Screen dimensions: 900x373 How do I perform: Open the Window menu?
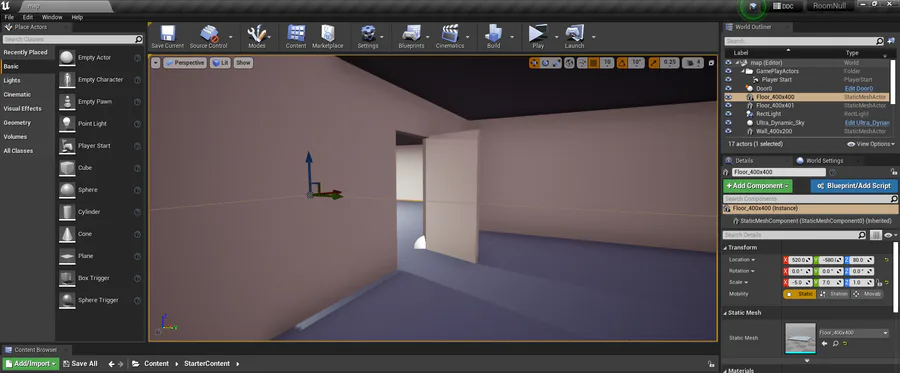coord(52,17)
